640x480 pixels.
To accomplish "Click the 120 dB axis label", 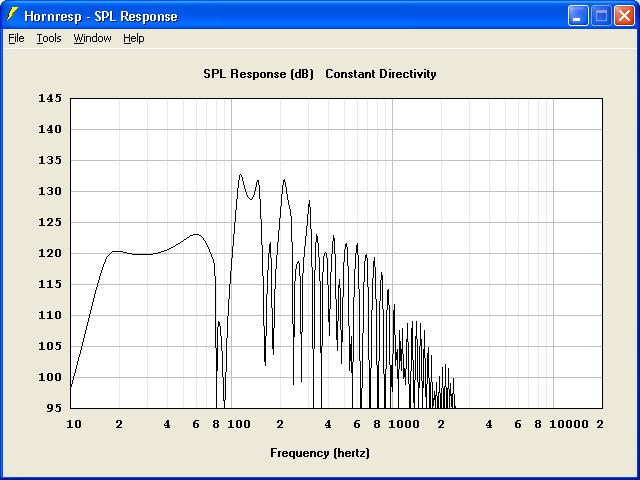I will coord(50,253).
